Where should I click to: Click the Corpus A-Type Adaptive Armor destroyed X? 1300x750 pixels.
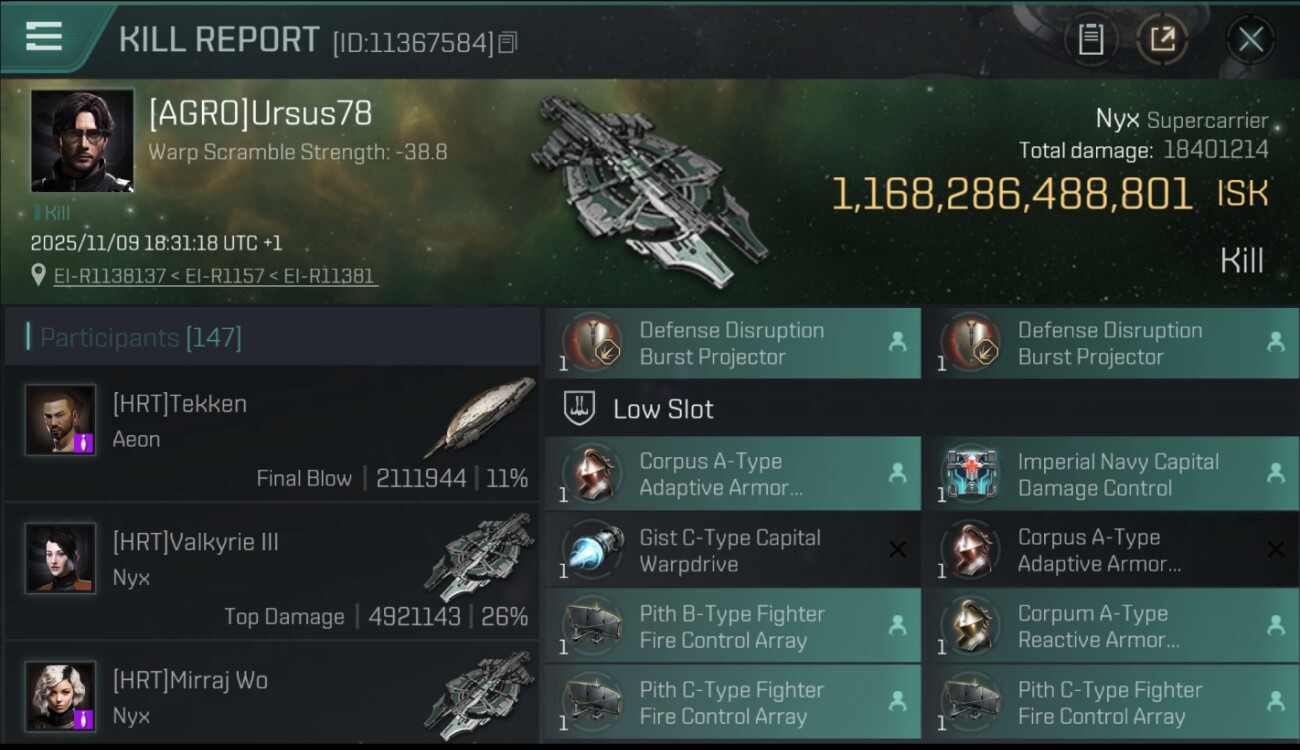pyautogui.click(x=1276, y=549)
